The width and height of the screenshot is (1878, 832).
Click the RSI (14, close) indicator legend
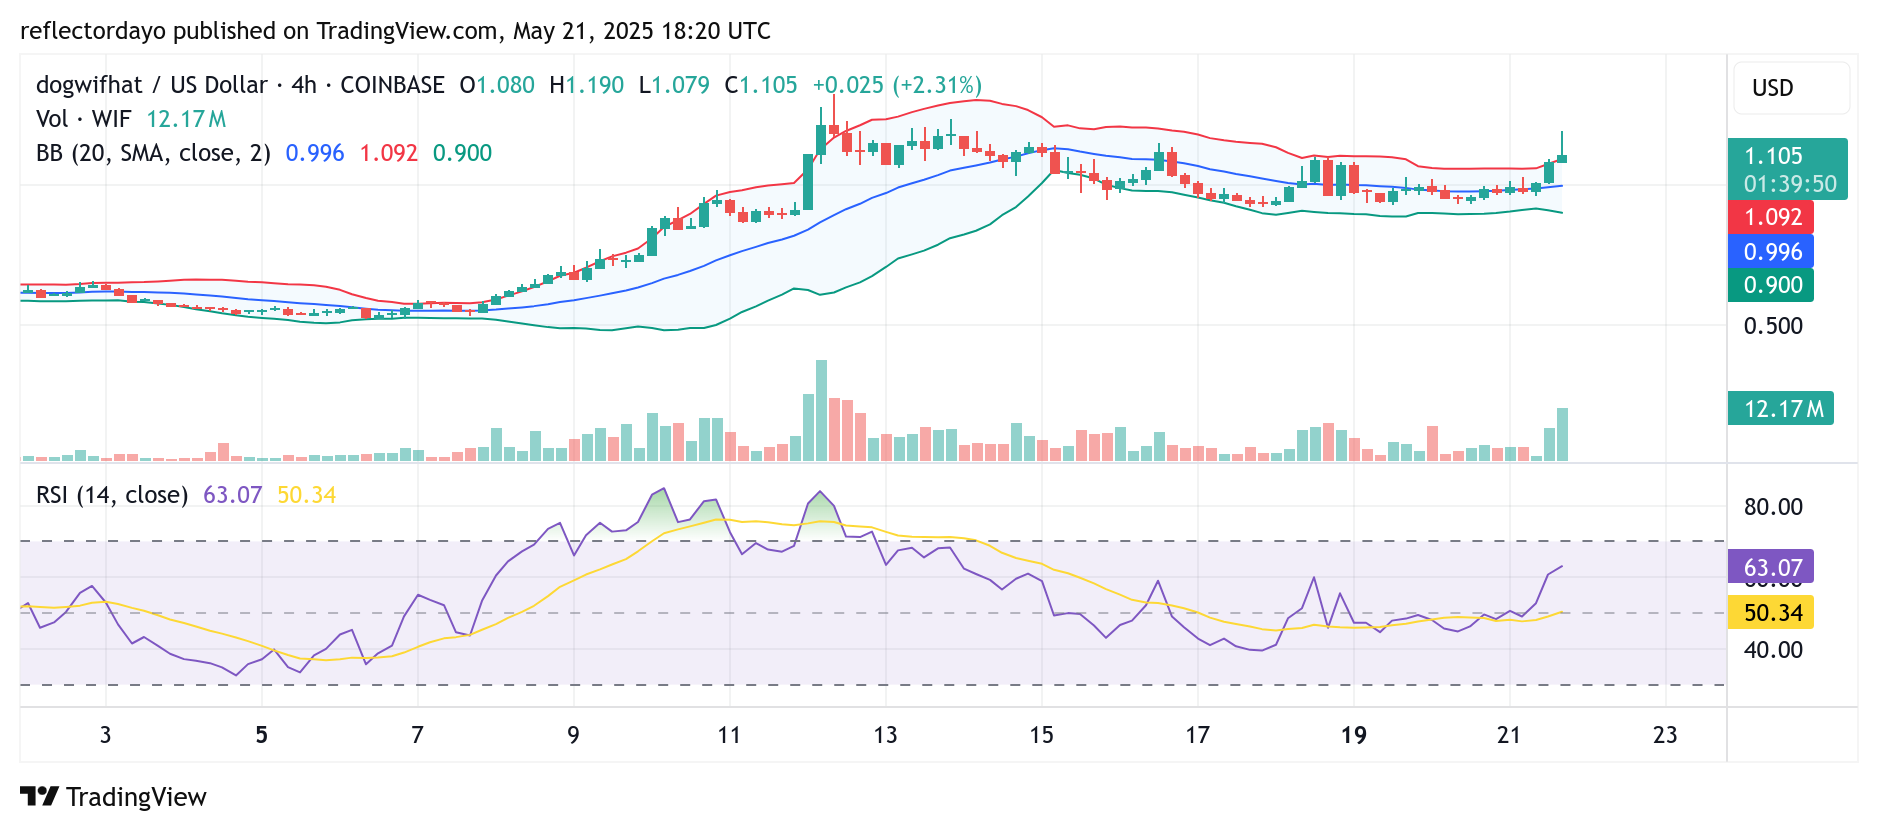112,495
